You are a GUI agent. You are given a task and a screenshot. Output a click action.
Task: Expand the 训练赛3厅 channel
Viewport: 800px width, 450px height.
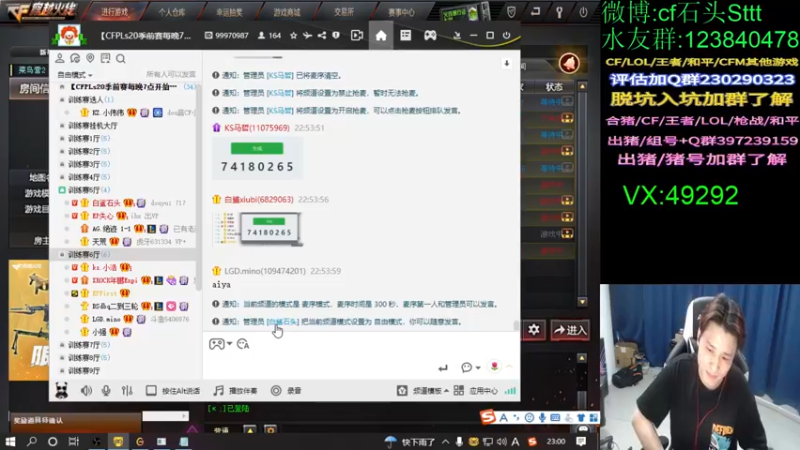[62, 164]
